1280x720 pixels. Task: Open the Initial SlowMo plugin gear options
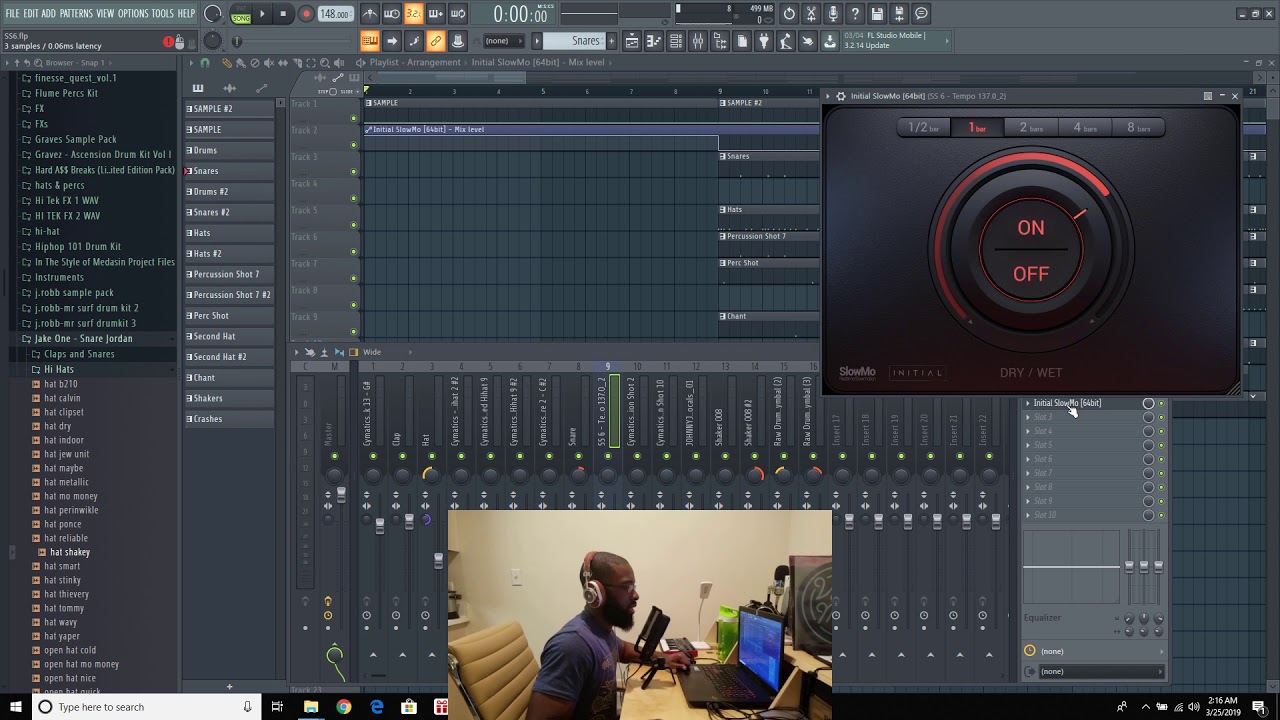[840, 96]
